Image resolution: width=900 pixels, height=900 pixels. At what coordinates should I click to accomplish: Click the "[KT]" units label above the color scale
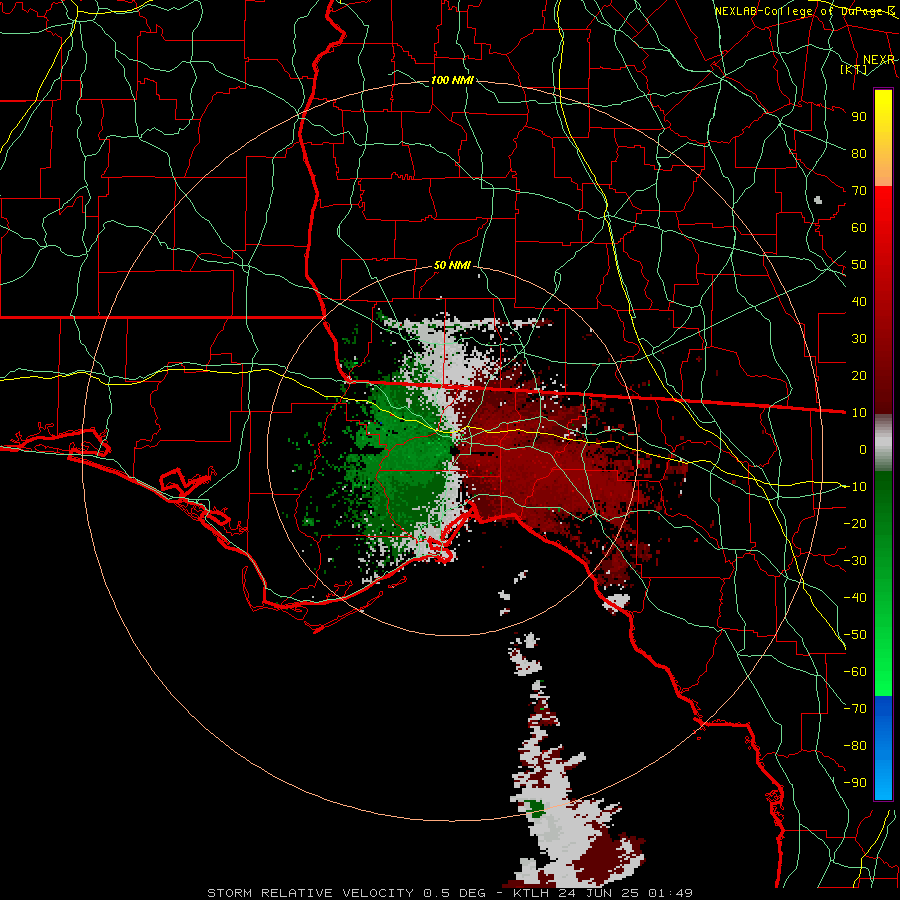[x=854, y=69]
